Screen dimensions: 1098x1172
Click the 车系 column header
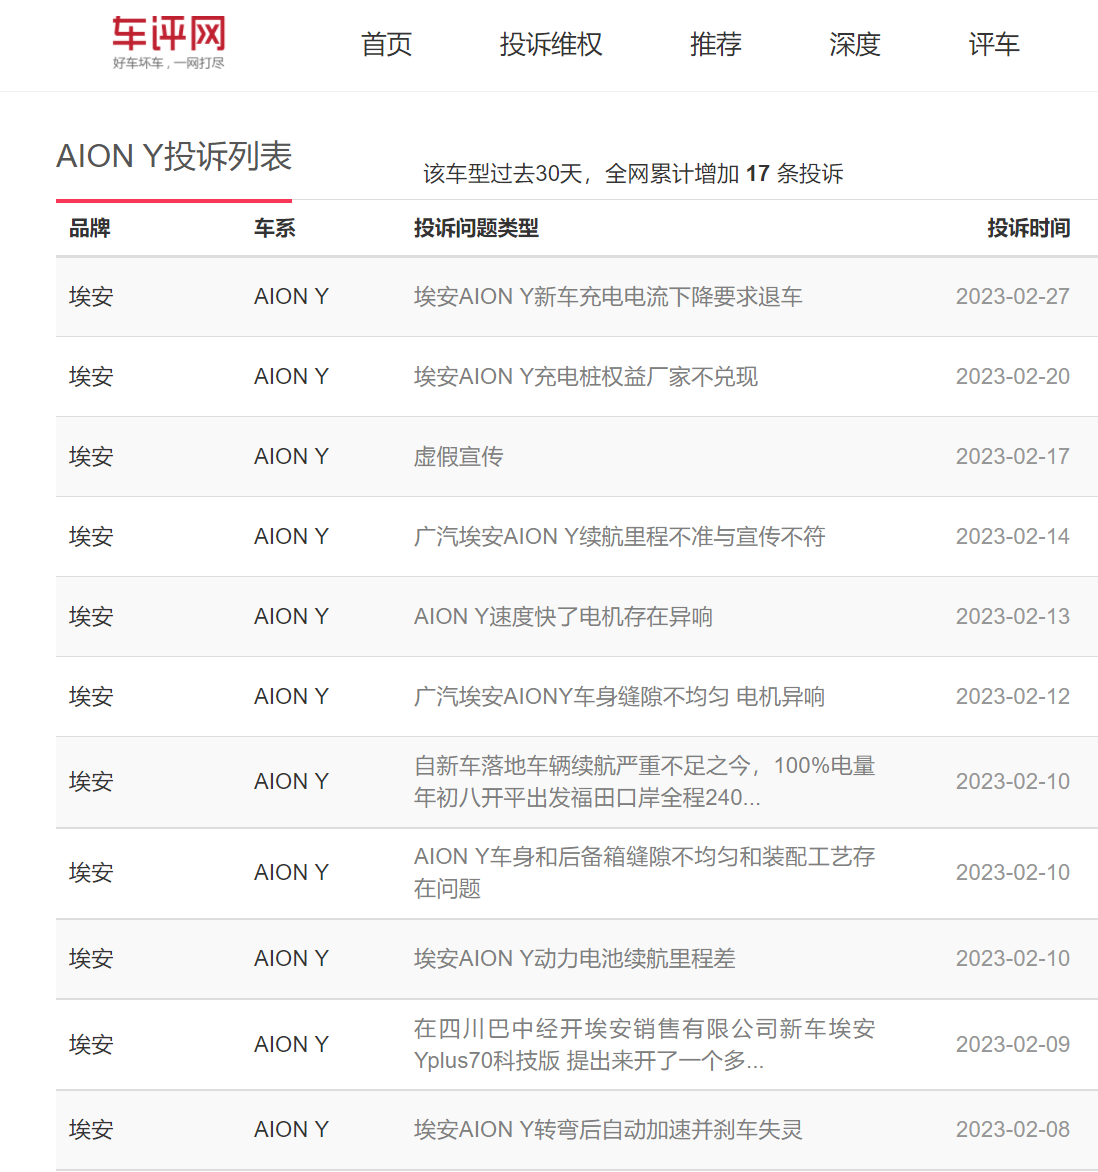pyautogui.click(x=274, y=228)
